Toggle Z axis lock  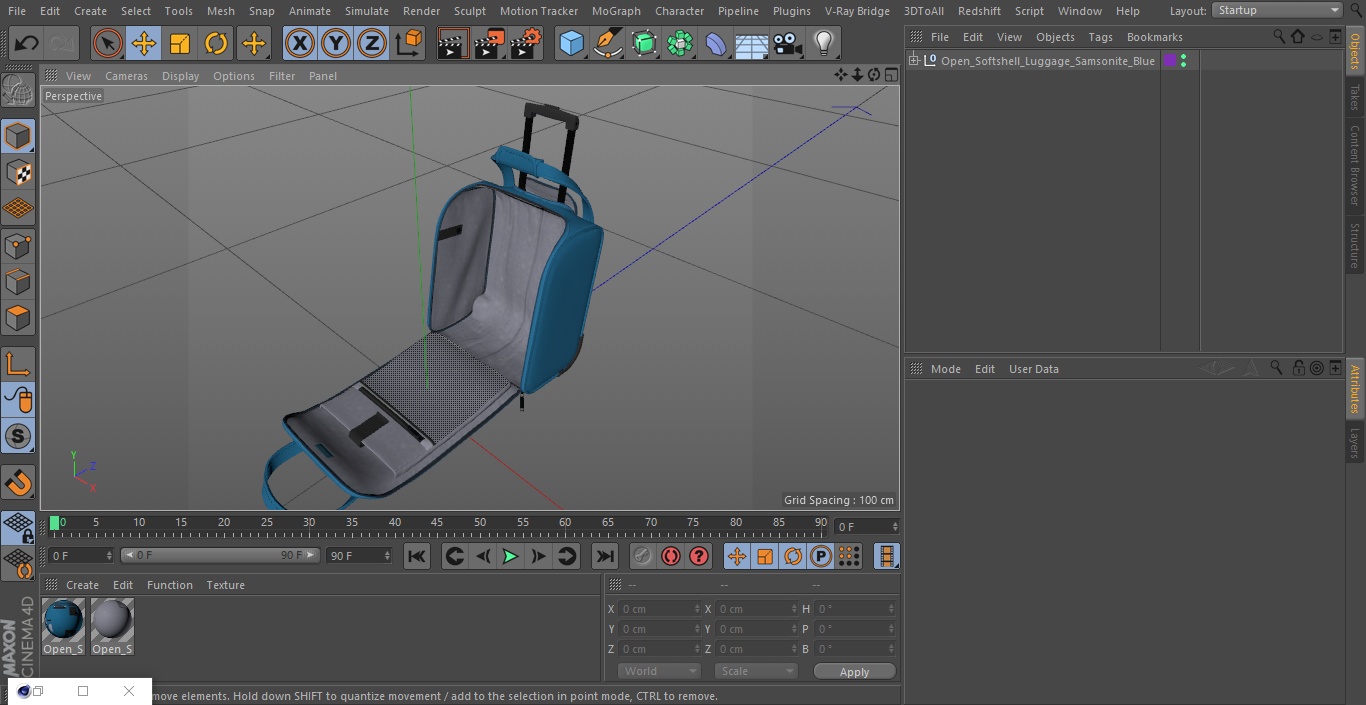click(x=372, y=43)
